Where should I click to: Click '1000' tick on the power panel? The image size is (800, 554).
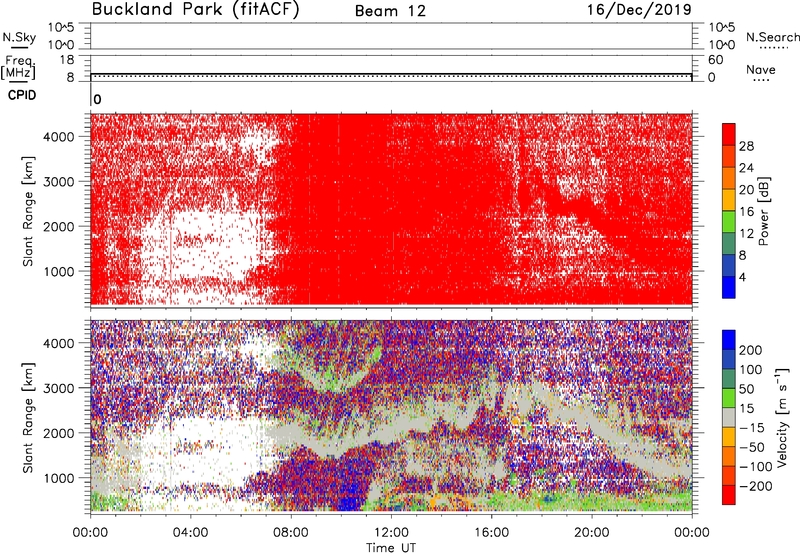[59, 271]
